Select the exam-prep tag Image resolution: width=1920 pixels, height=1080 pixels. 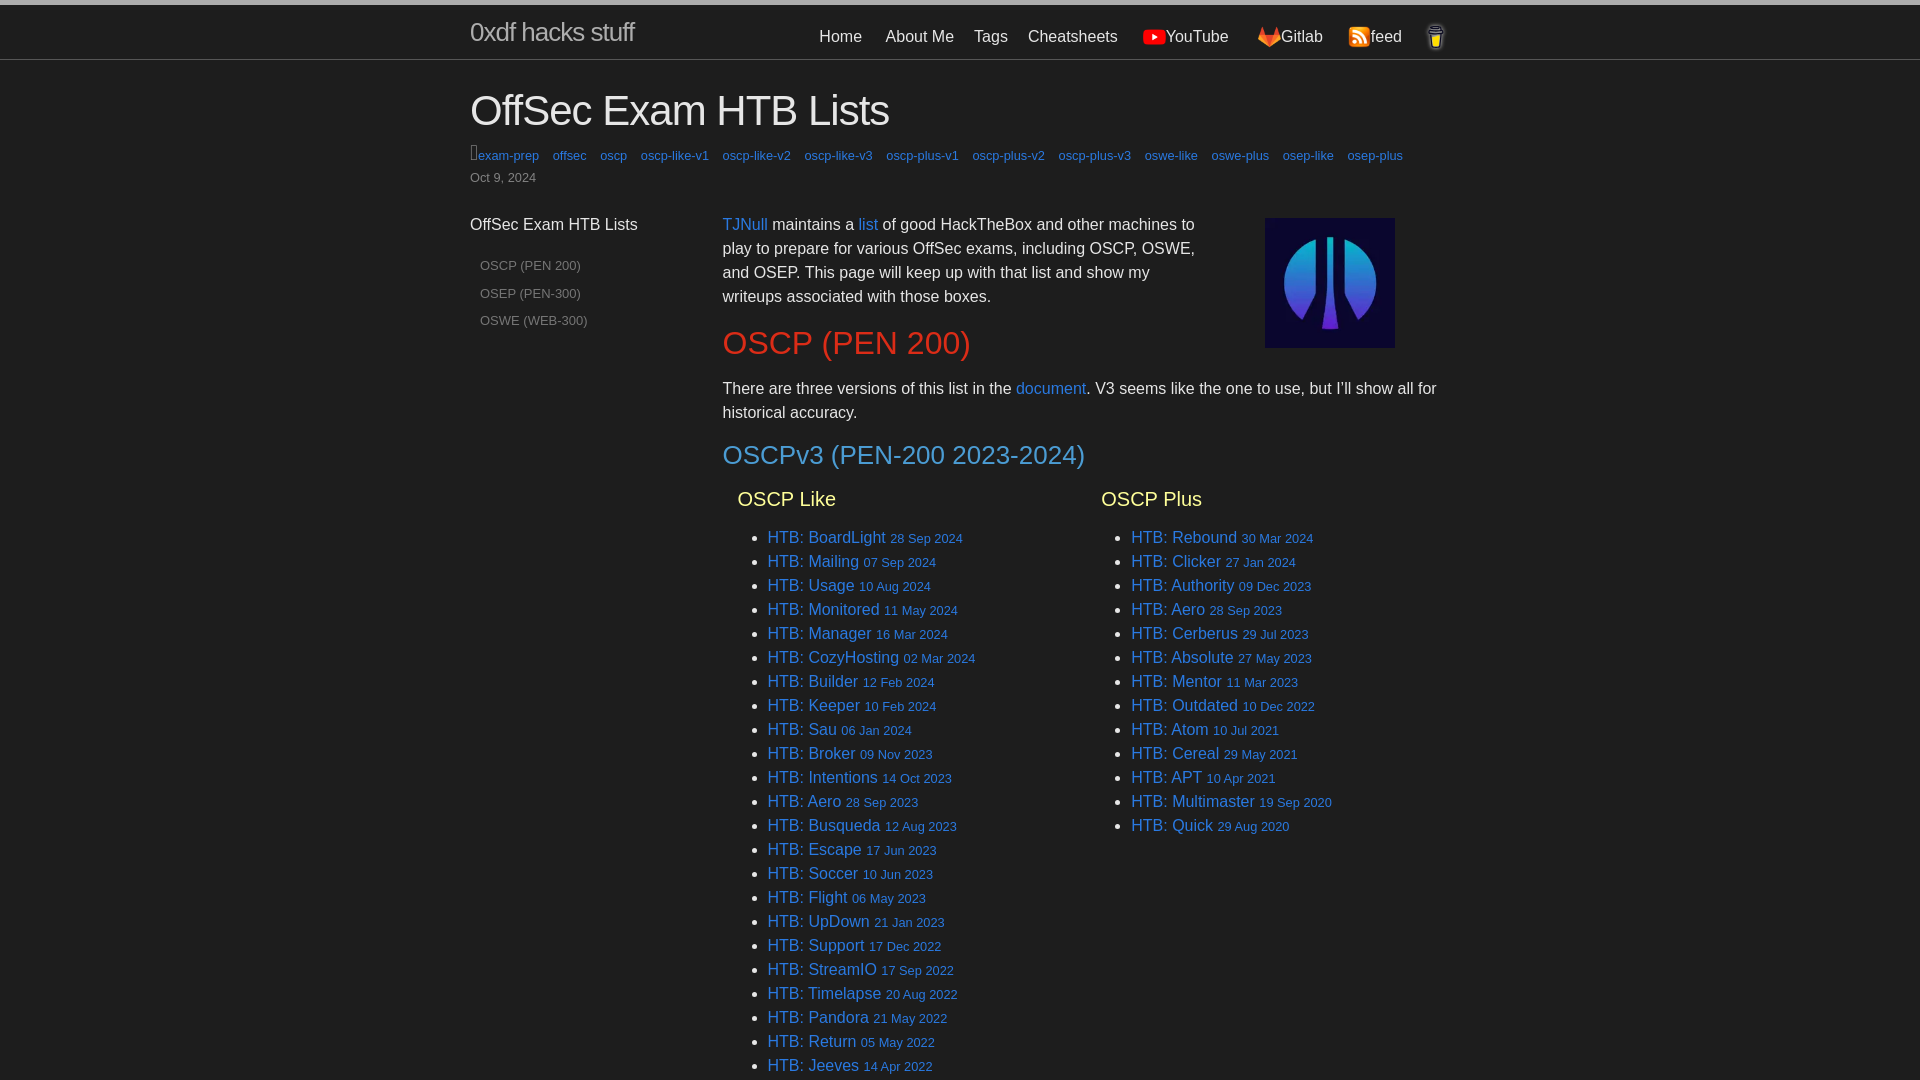[x=508, y=156]
